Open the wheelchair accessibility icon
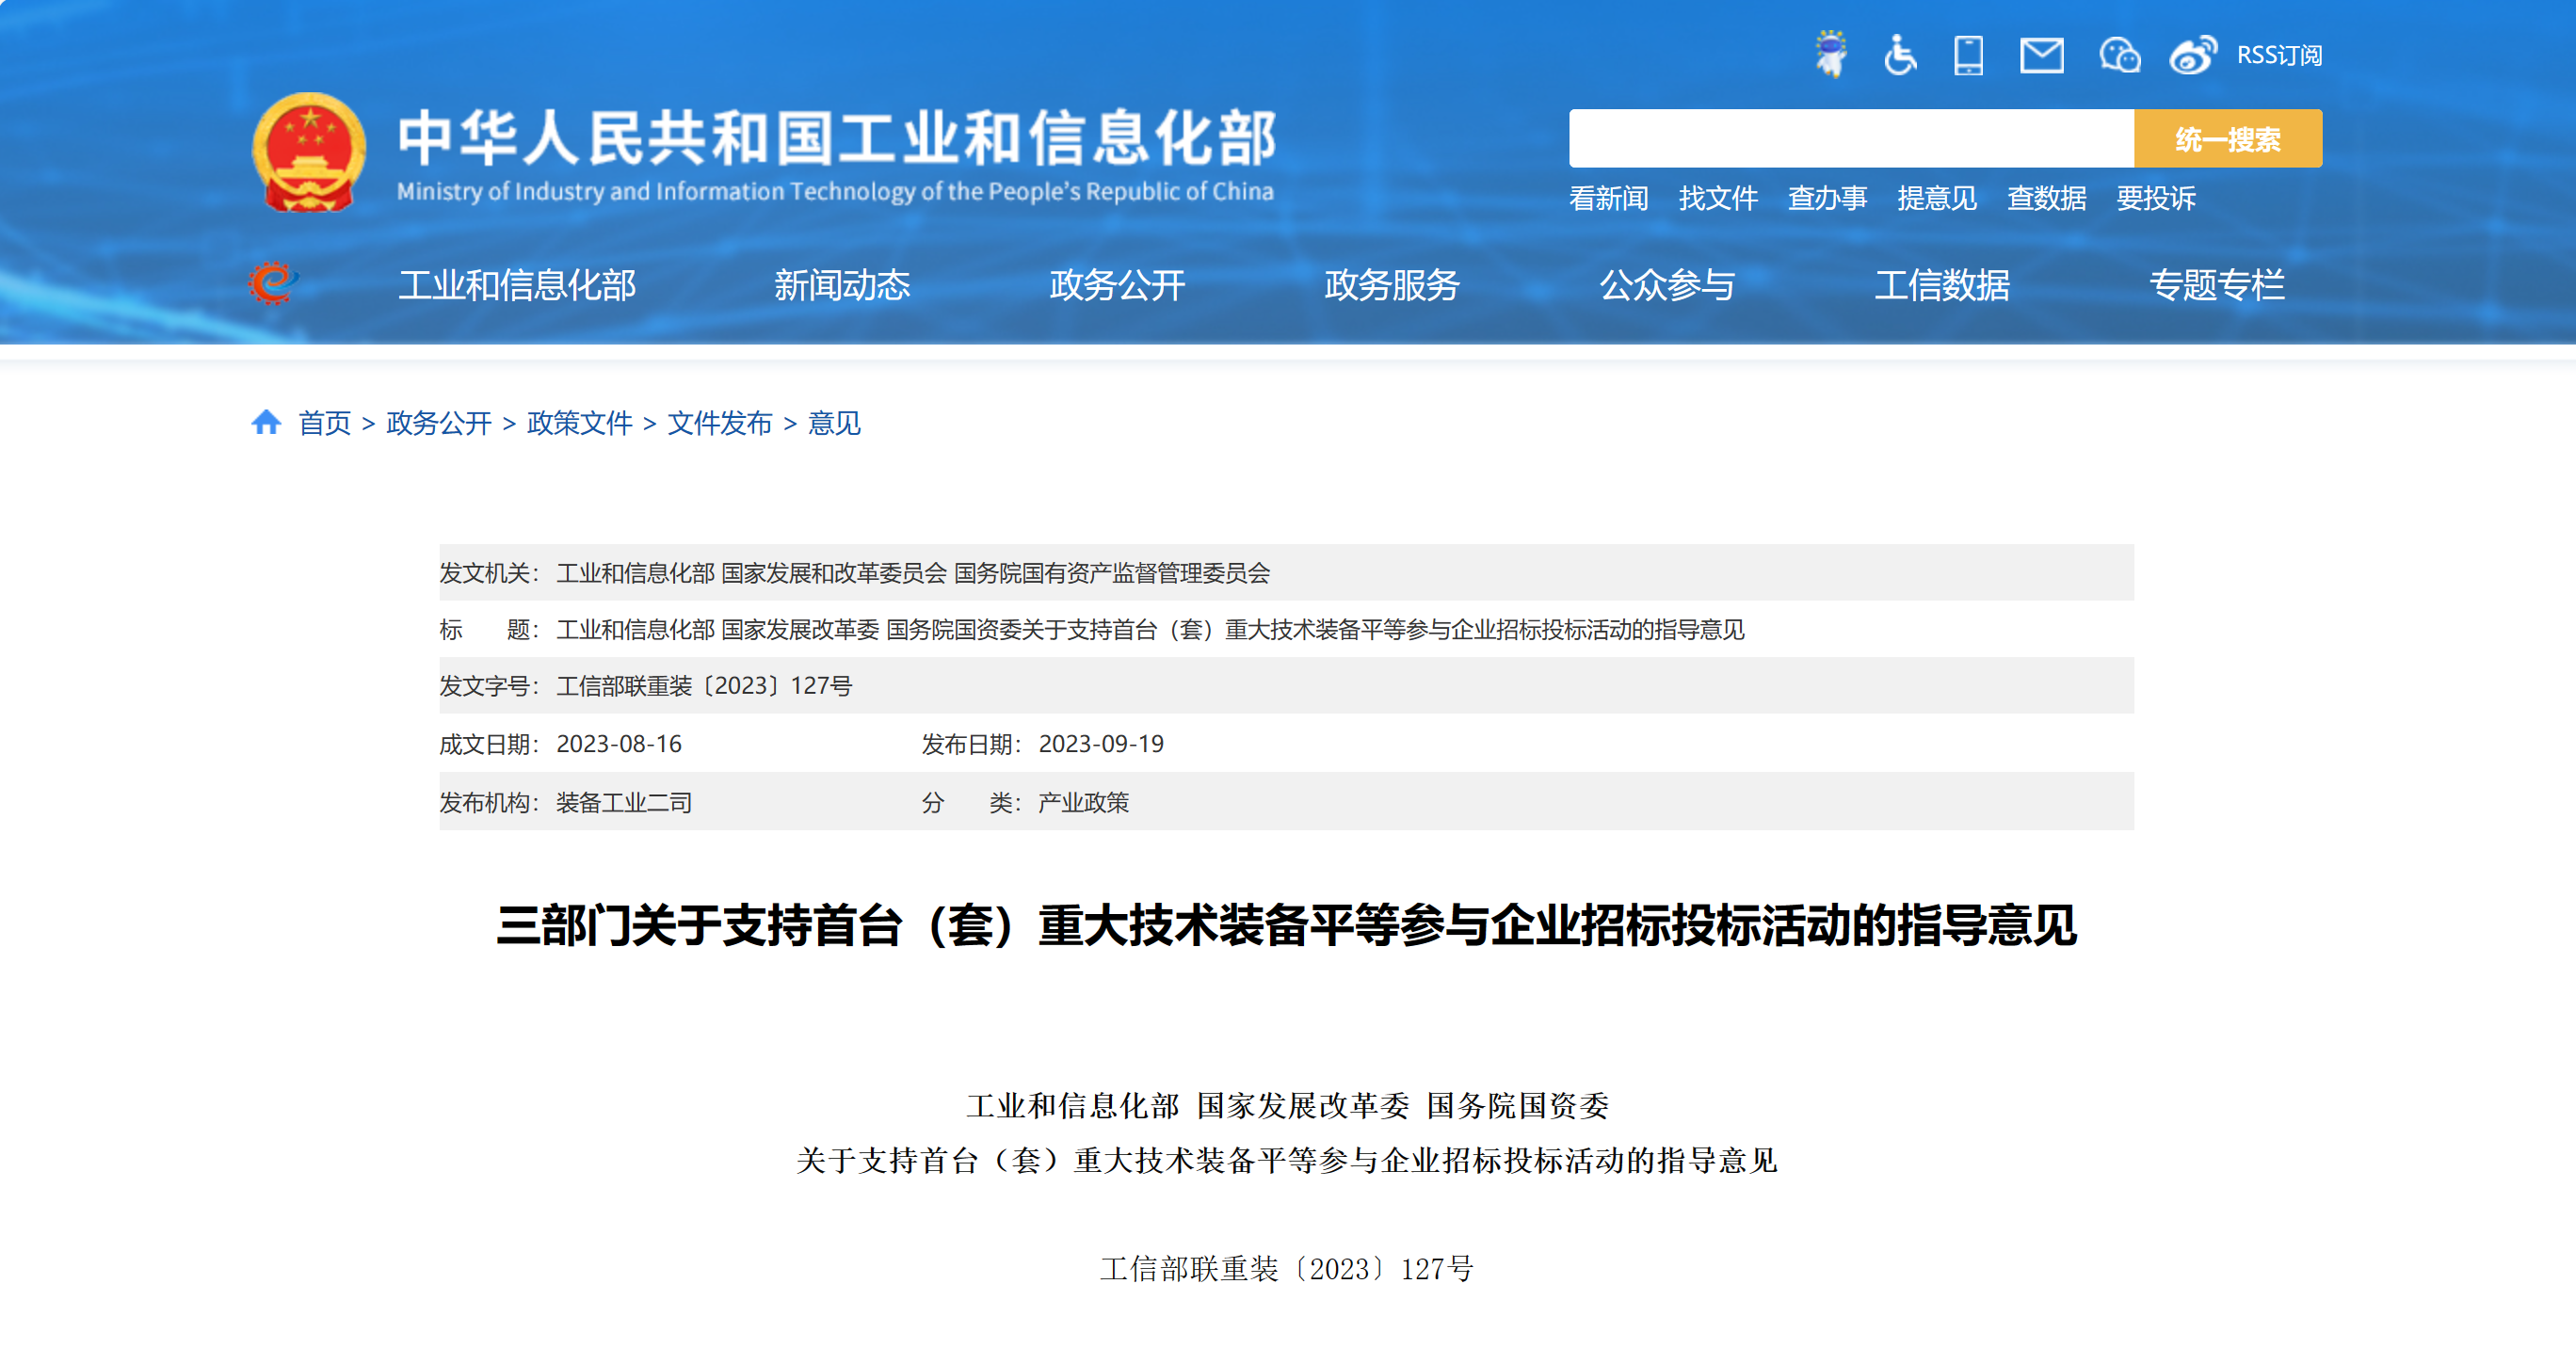 tap(1900, 55)
